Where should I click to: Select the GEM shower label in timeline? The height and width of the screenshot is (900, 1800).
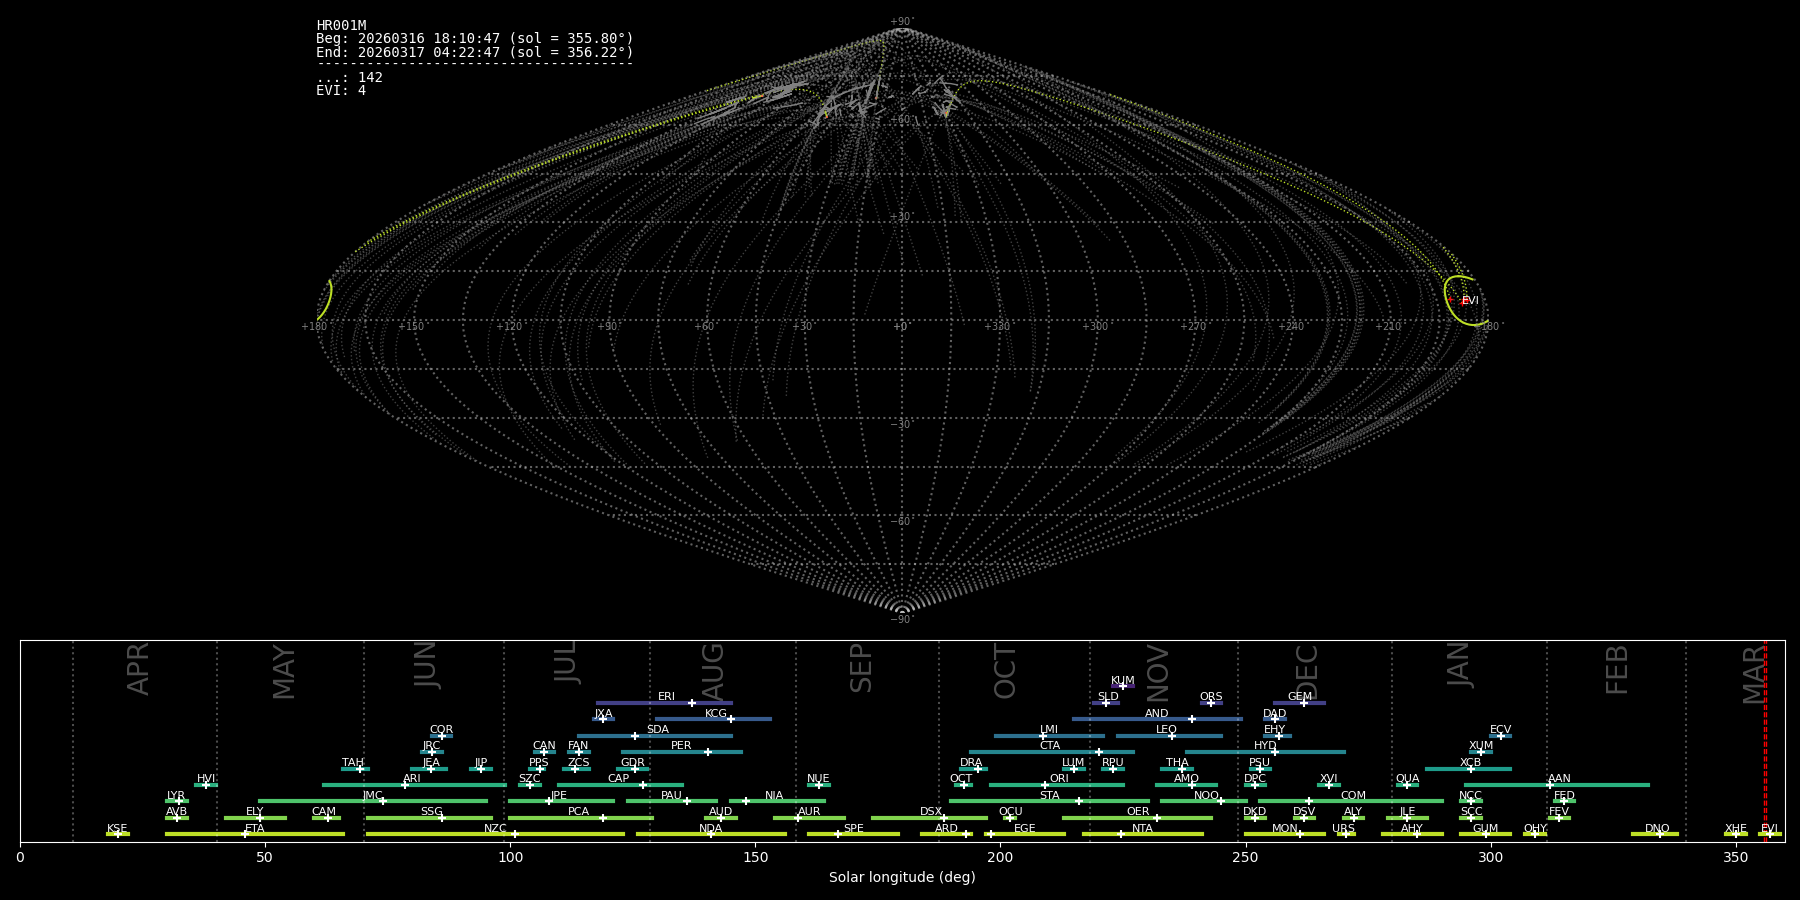click(1300, 697)
